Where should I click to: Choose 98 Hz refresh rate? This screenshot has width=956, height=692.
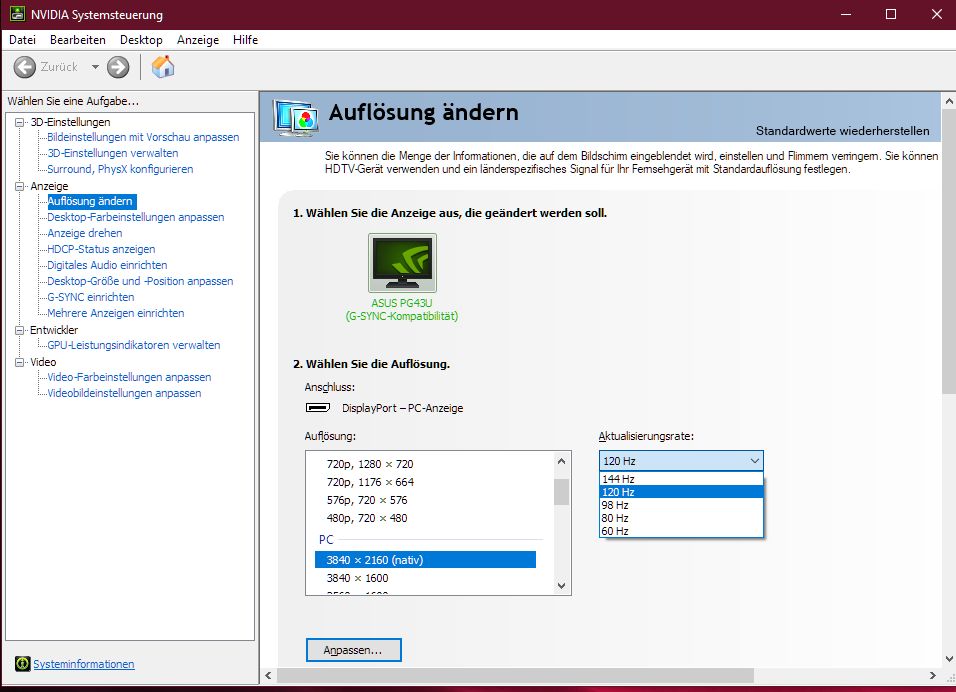click(x=681, y=505)
